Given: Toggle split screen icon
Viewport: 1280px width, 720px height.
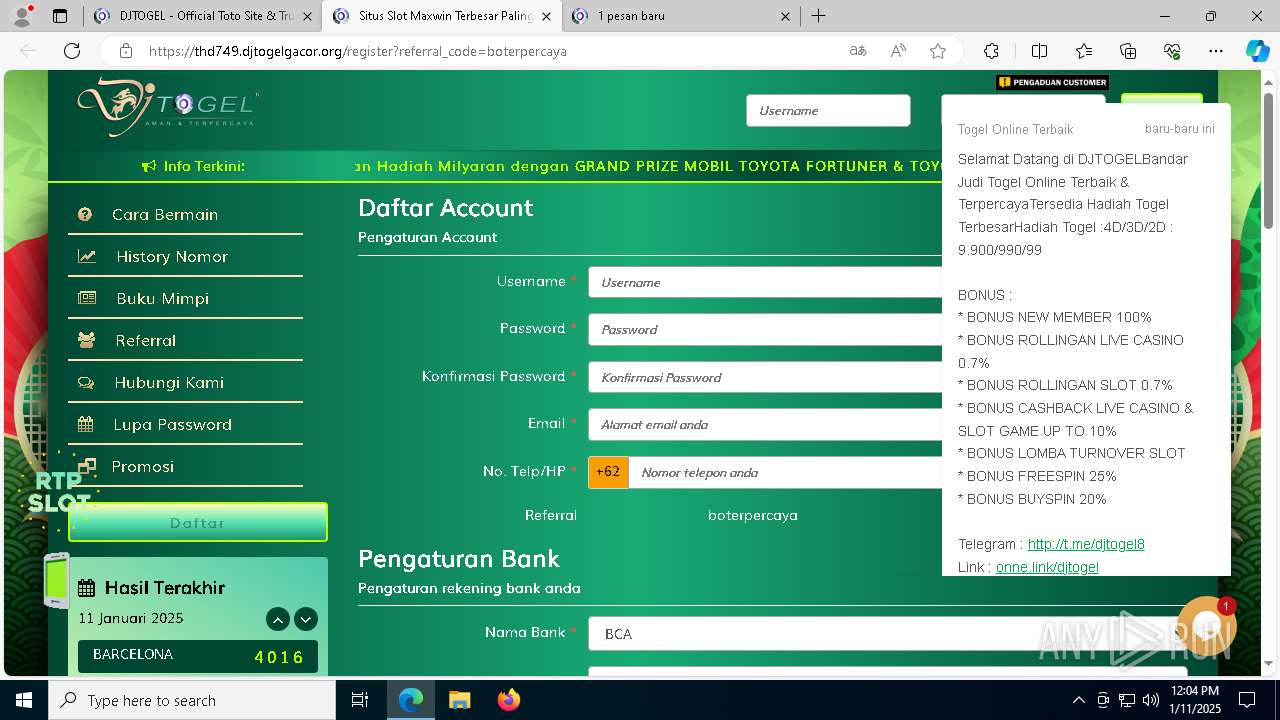Looking at the screenshot, I should (x=1040, y=51).
